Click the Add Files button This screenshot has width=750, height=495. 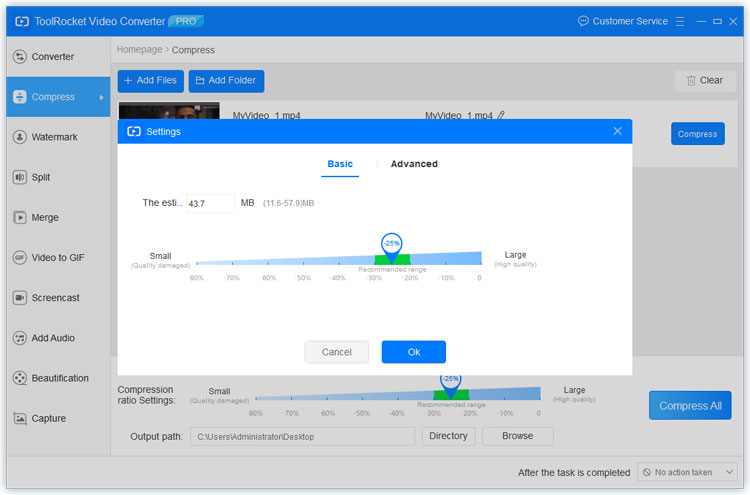coord(151,80)
